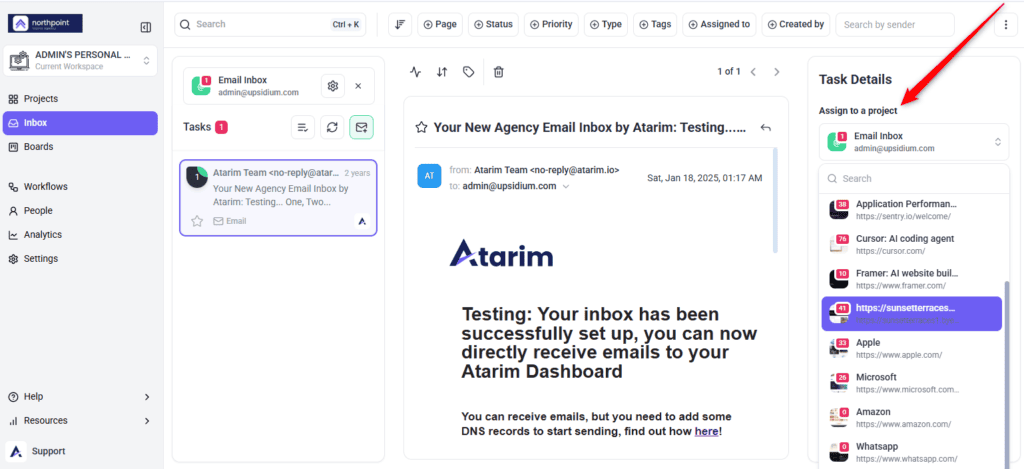This screenshot has height=469, width=1024.
Task: Star the Atarim Team task card
Action: pyautogui.click(x=197, y=221)
